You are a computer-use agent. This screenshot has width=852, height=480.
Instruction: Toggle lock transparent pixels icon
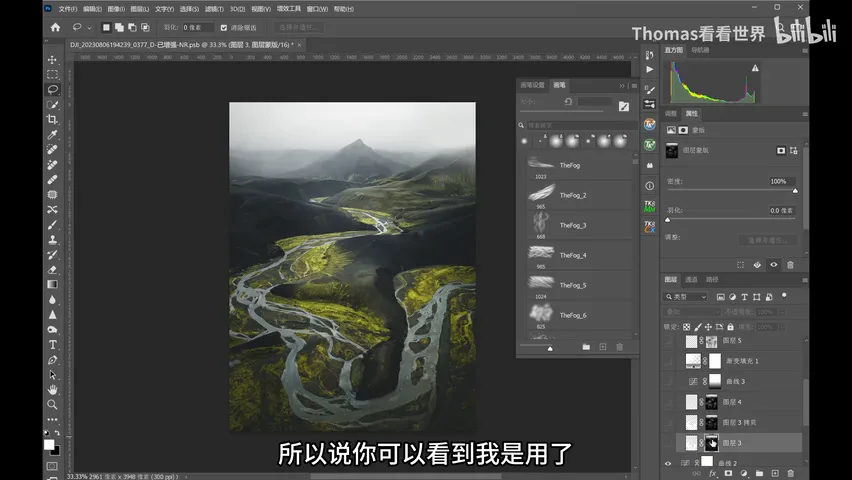[x=687, y=327]
